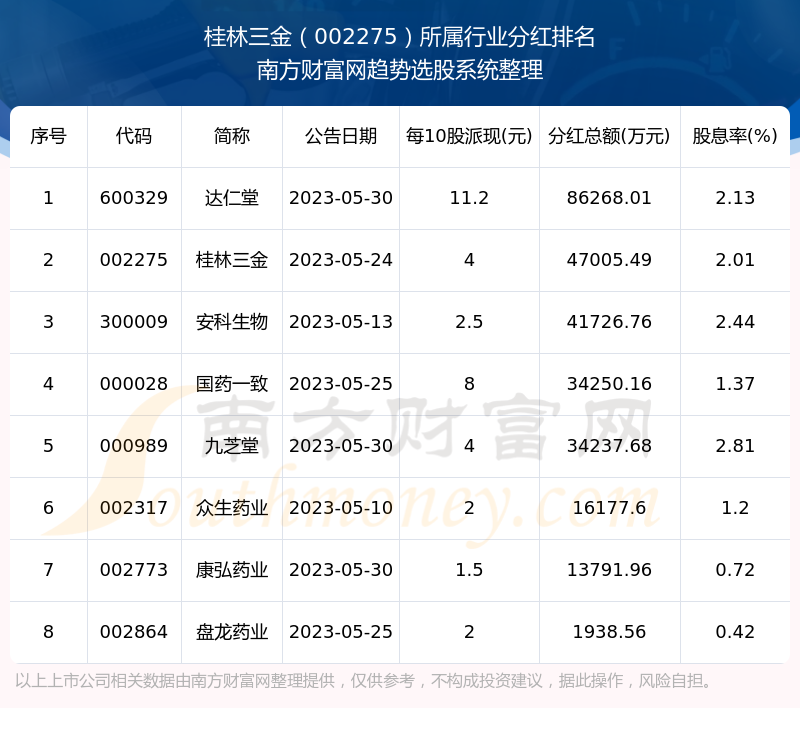Click stock code 600329

[x=134, y=198]
